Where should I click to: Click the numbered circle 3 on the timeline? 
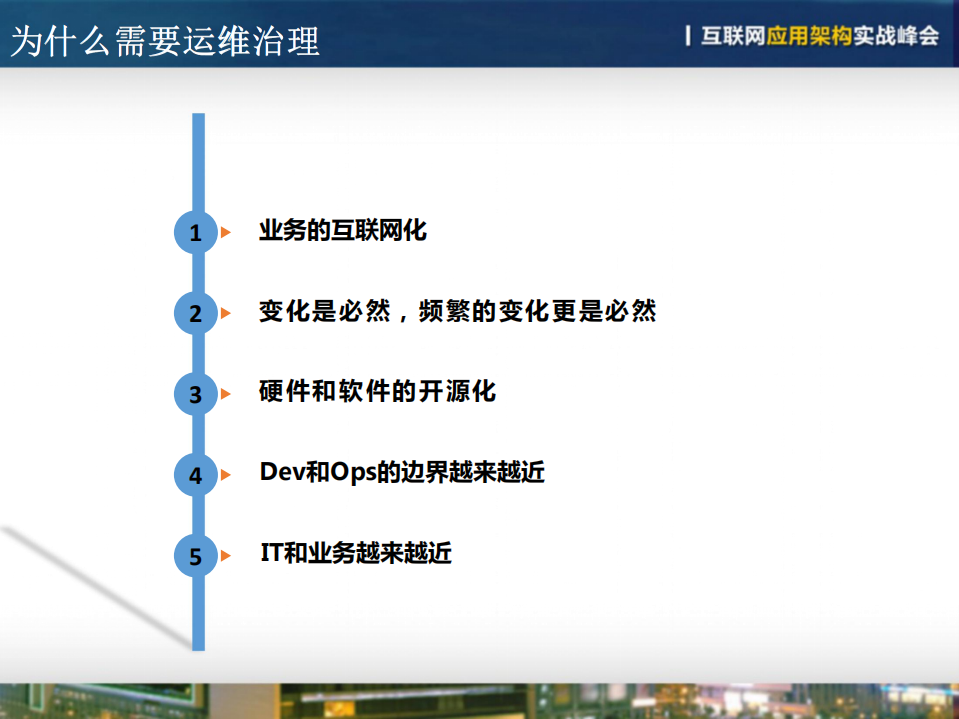(196, 393)
